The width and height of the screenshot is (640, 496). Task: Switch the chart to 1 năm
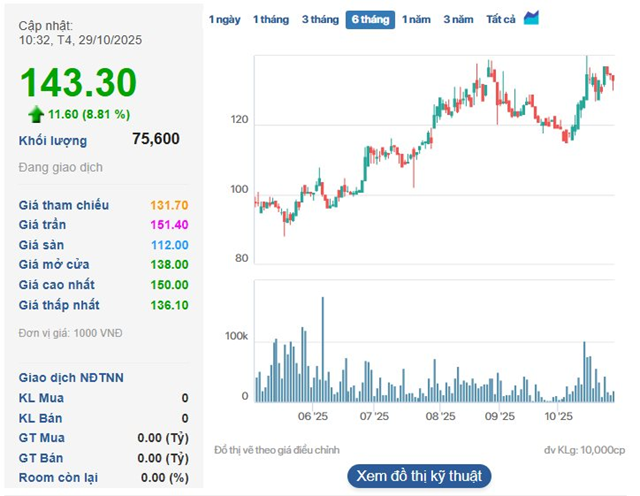(x=417, y=19)
